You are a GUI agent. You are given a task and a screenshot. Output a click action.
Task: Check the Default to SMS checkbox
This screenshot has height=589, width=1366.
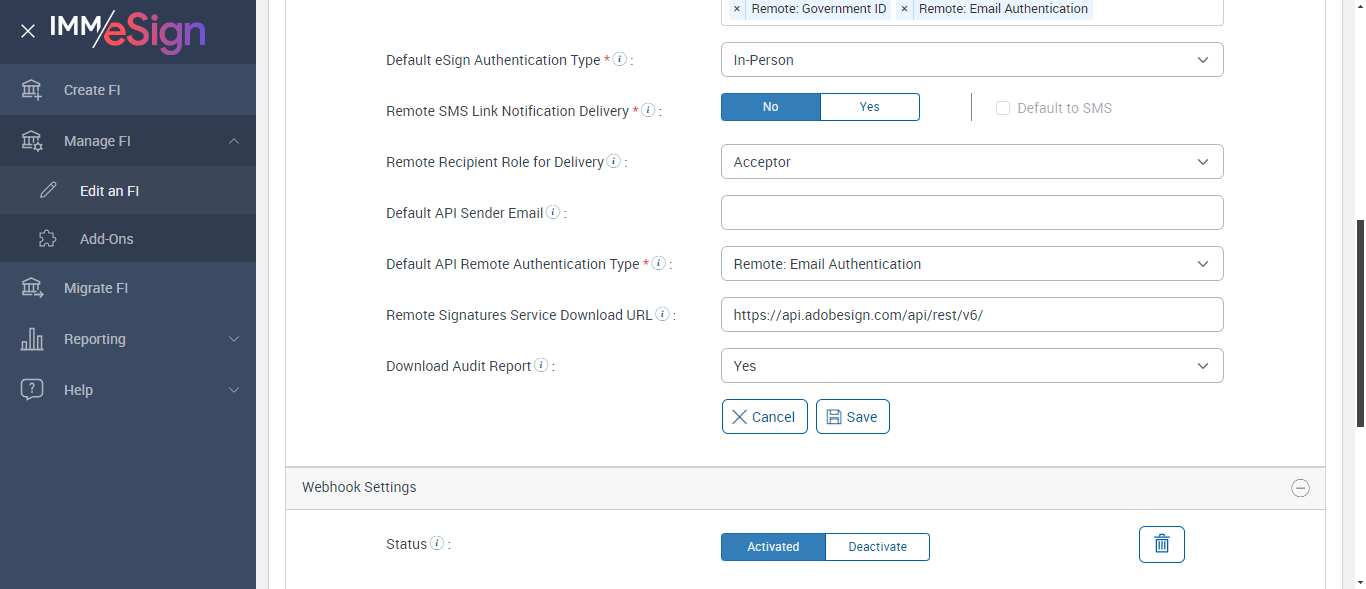click(1003, 108)
